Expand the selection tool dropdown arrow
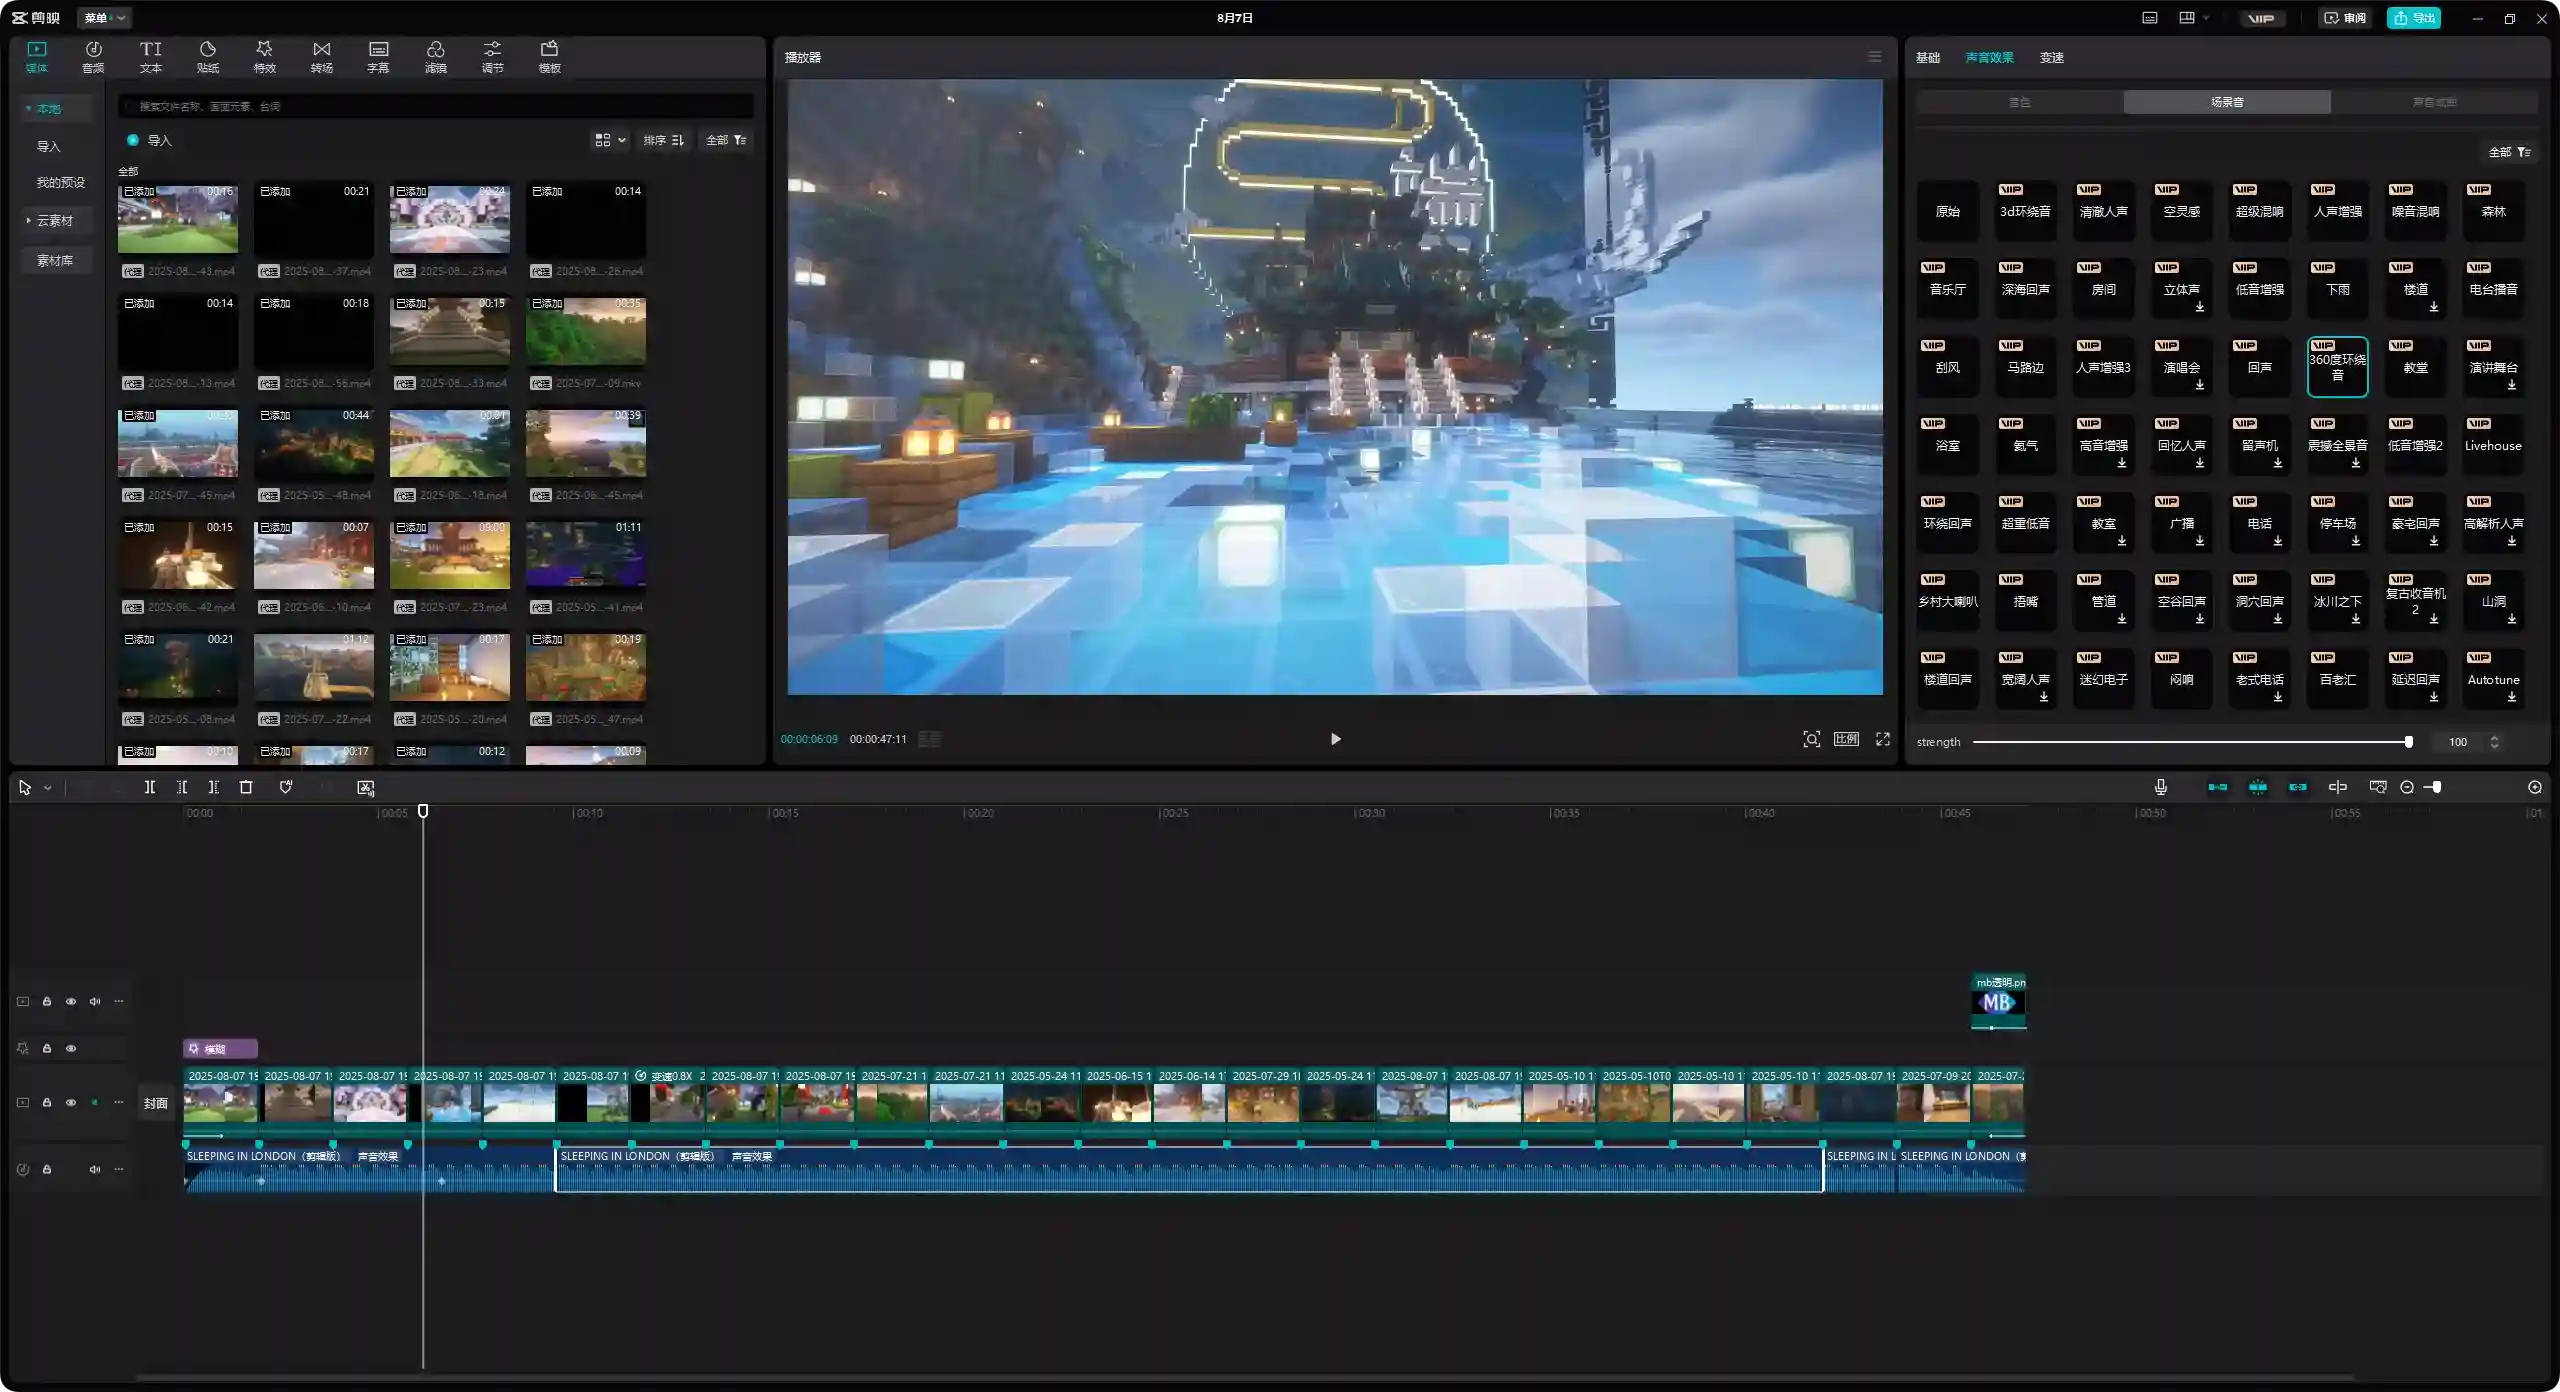 [x=47, y=788]
